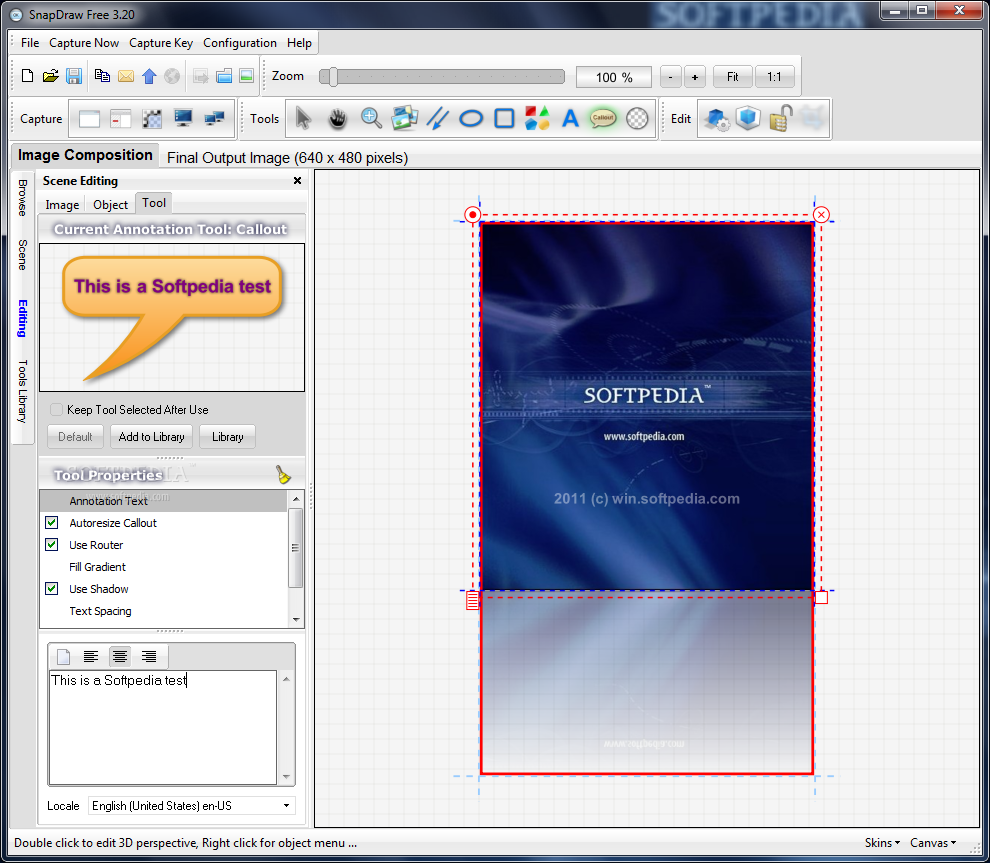Open the Scene side tab
Image resolution: width=990 pixels, height=863 pixels.
click(x=23, y=254)
